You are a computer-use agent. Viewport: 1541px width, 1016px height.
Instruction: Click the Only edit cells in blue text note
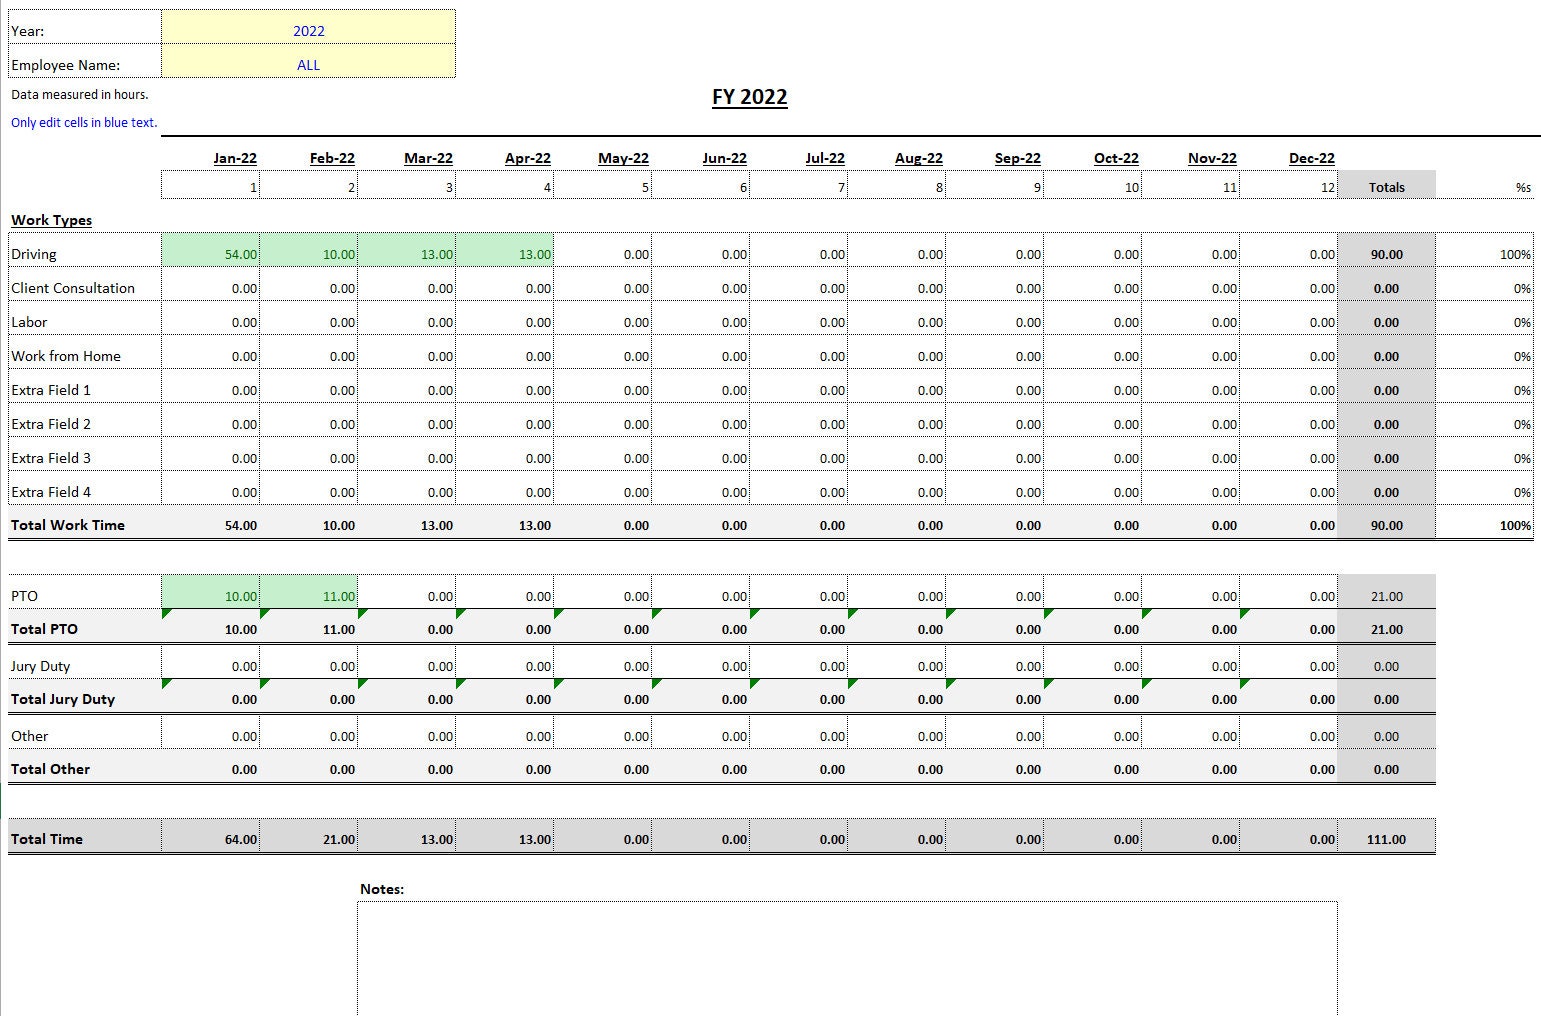point(83,122)
